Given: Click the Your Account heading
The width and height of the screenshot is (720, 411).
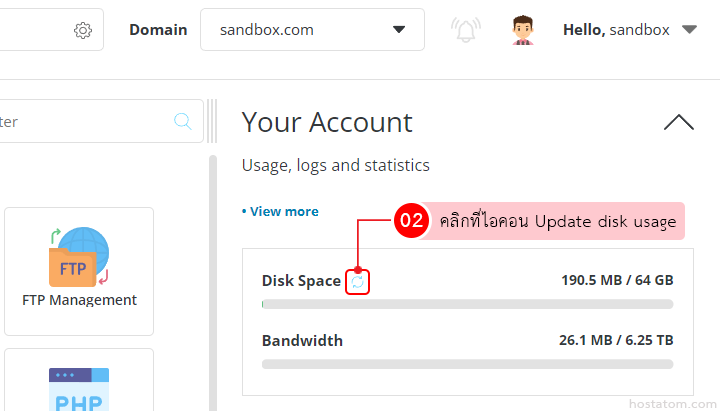Looking at the screenshot, I should click(x=327, y=123).
